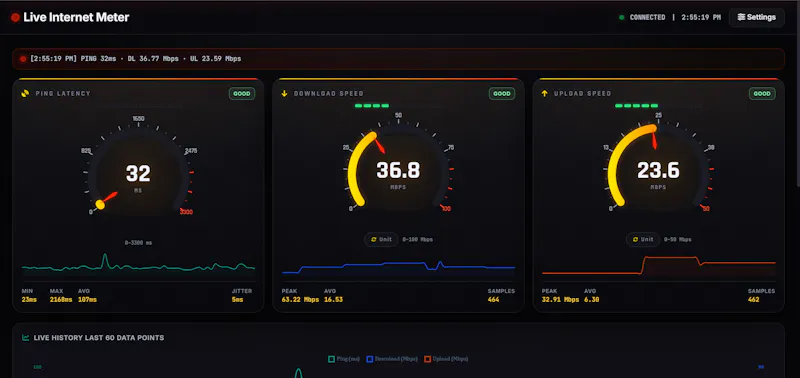Click the orange upload sparkline graph
800x378 pixels.
pyautogui.click(x=659, y=266)
